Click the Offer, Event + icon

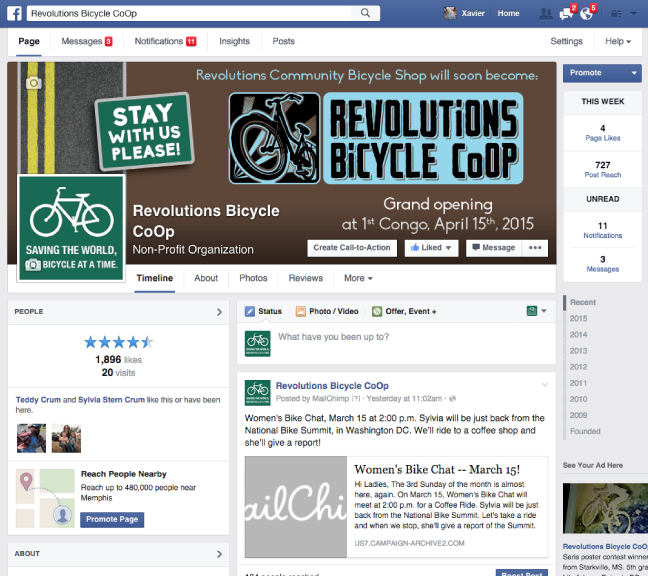click(x=376, y=312)
